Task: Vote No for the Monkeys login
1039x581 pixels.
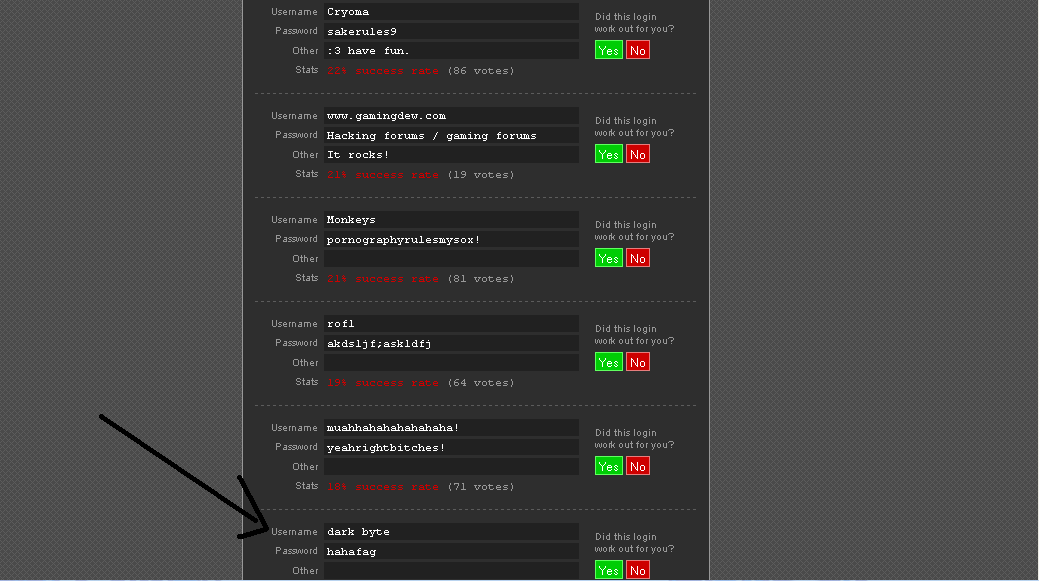Action: (637, 258)
